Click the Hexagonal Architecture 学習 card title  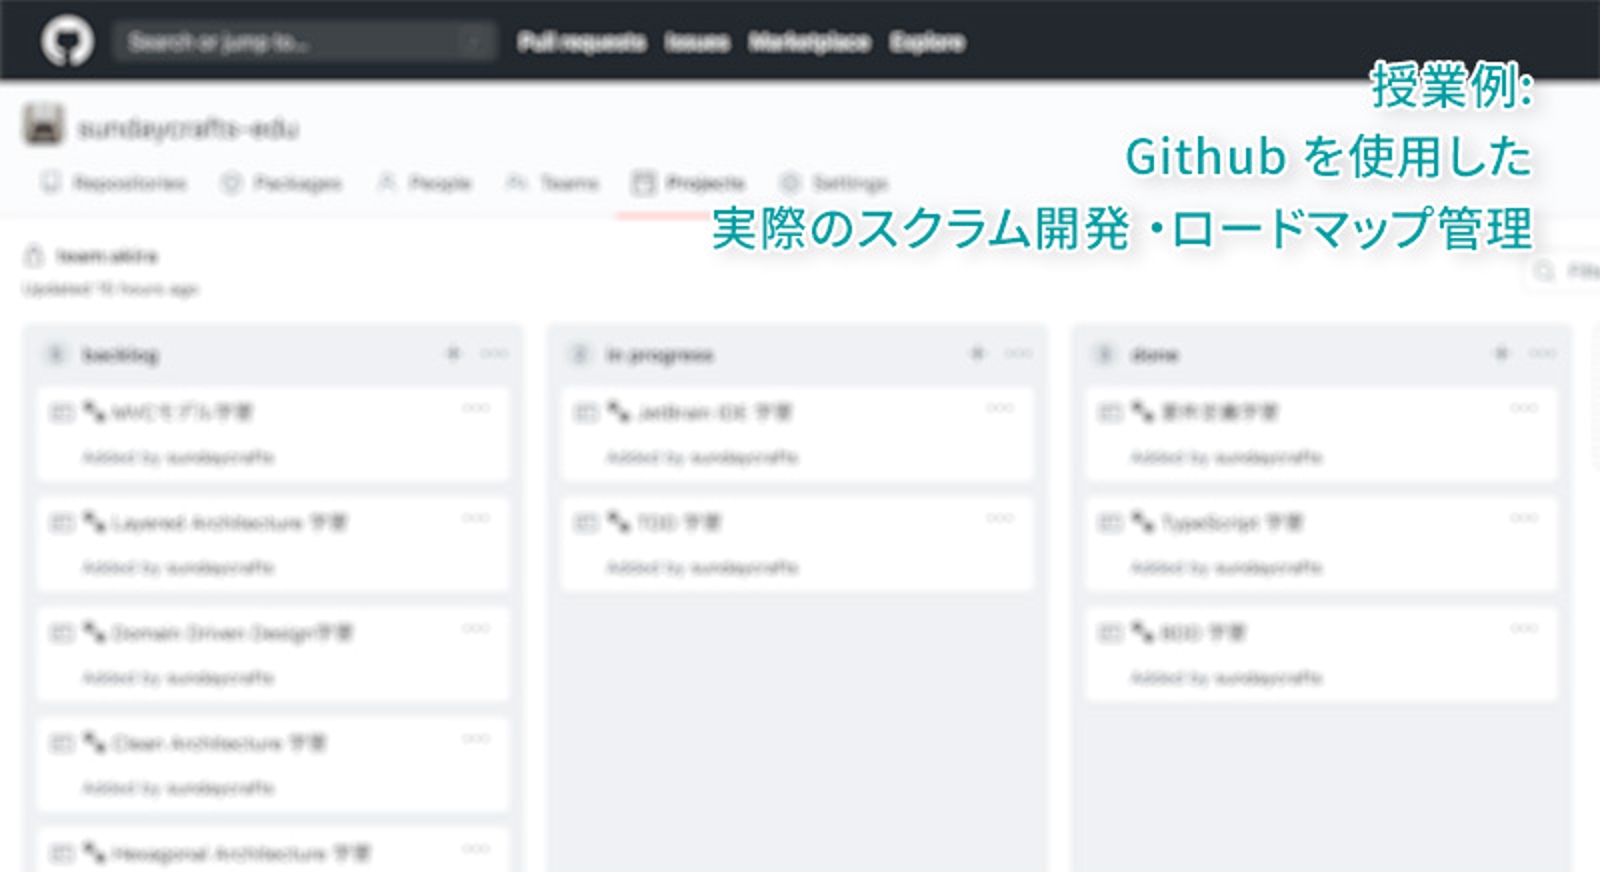(x=240, y=853)
